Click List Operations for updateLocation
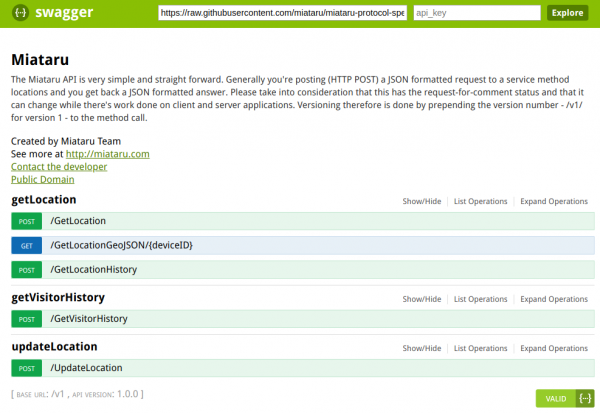This screenshot has height=413, width=600. [x=480, y=348]
